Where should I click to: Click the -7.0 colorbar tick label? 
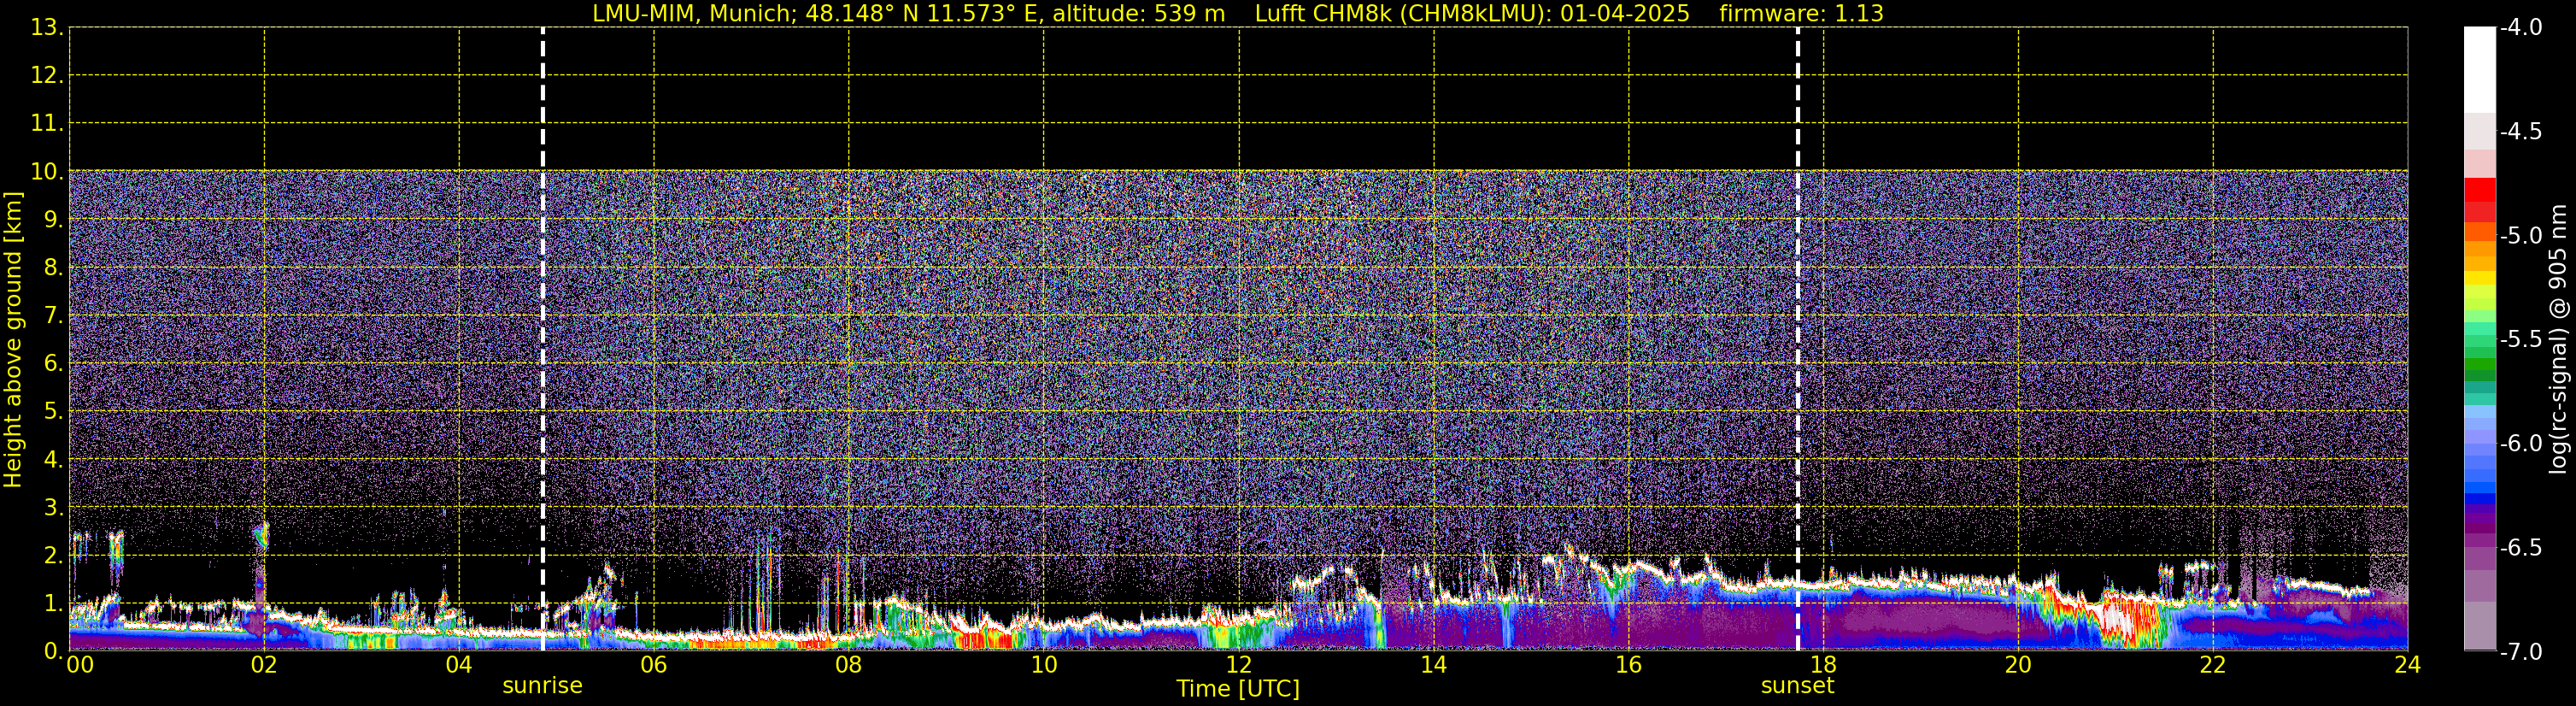point(2521,651)
